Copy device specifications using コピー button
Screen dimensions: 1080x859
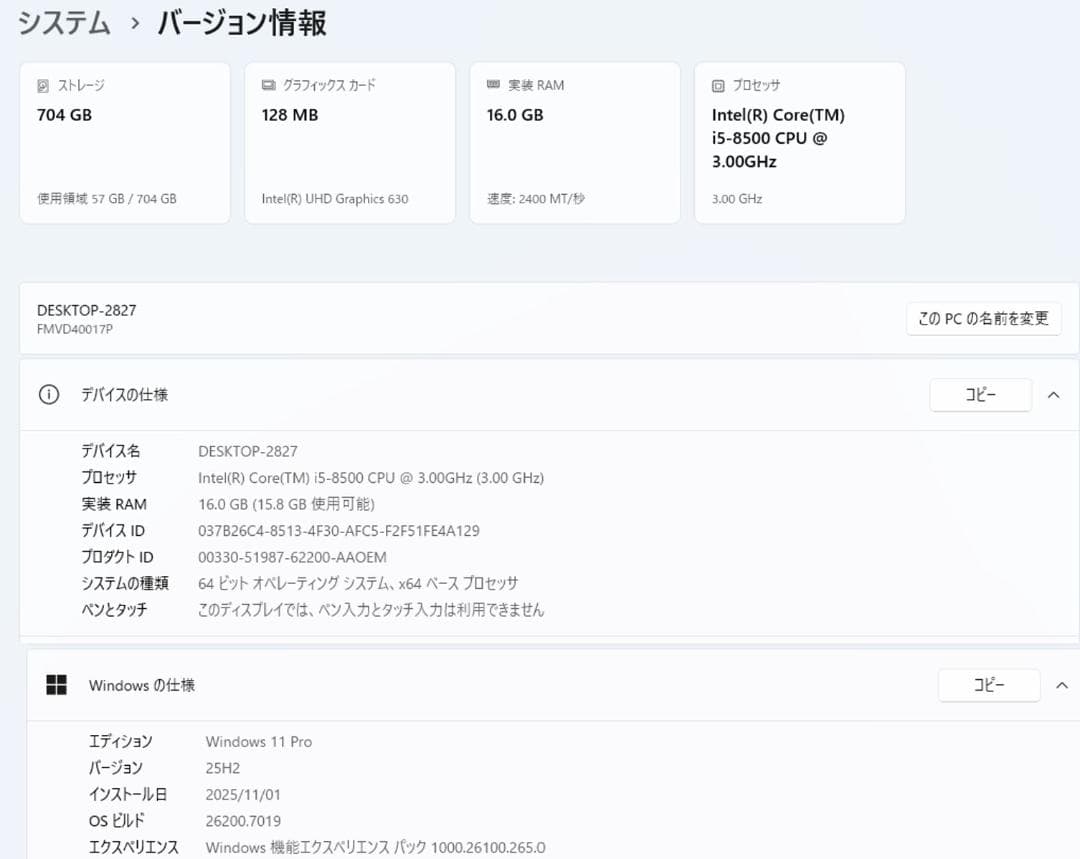coord(980,394)
